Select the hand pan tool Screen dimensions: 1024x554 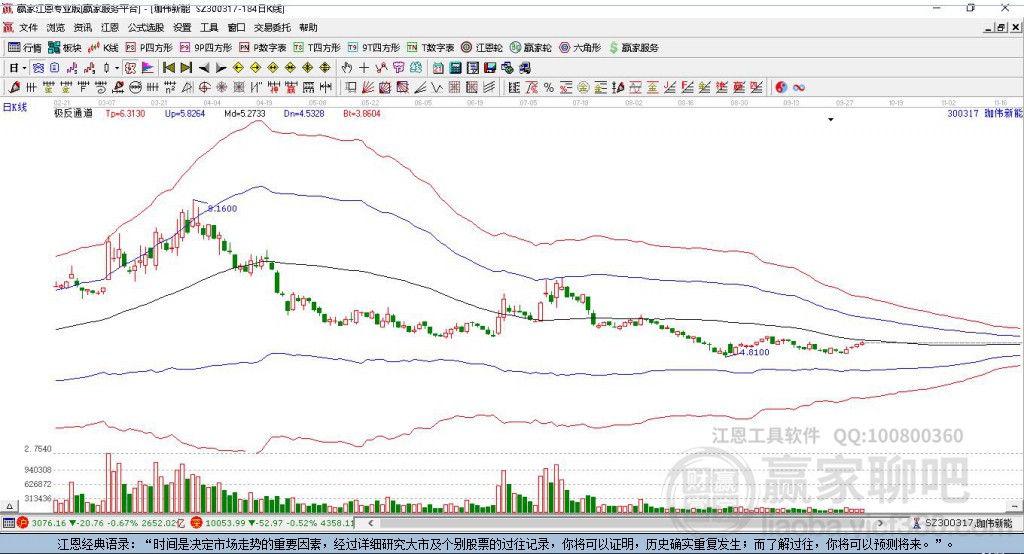point(347,68)
